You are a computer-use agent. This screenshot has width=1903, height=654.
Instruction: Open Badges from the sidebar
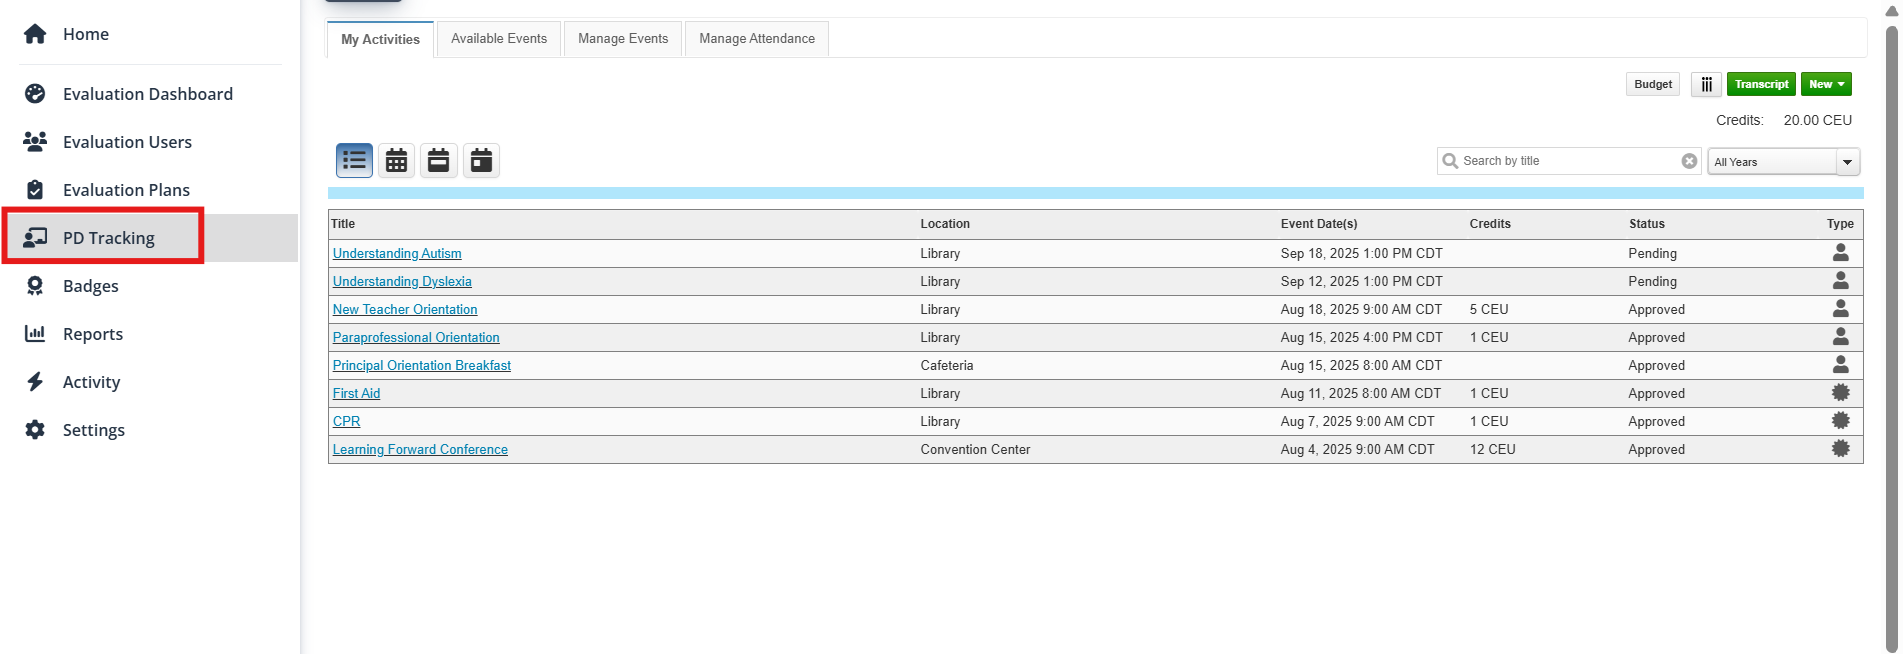coord(90,286)
